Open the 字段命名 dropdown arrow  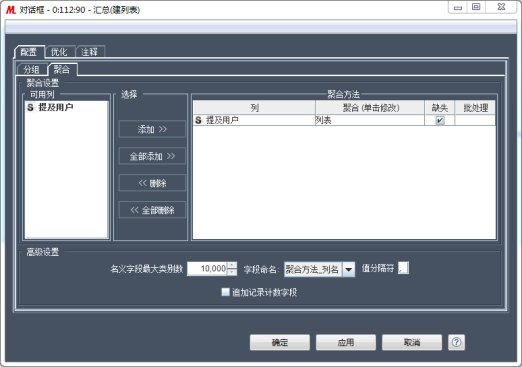[349, 269]
